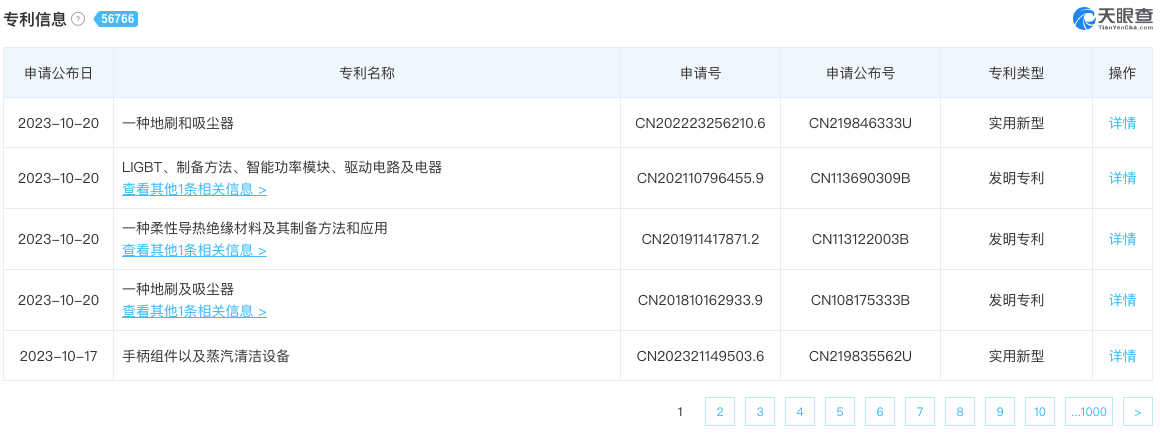The width and height of the screenshot is (1160, 434).
Task: Click the 申请公布日 column header
Action: 59,73
